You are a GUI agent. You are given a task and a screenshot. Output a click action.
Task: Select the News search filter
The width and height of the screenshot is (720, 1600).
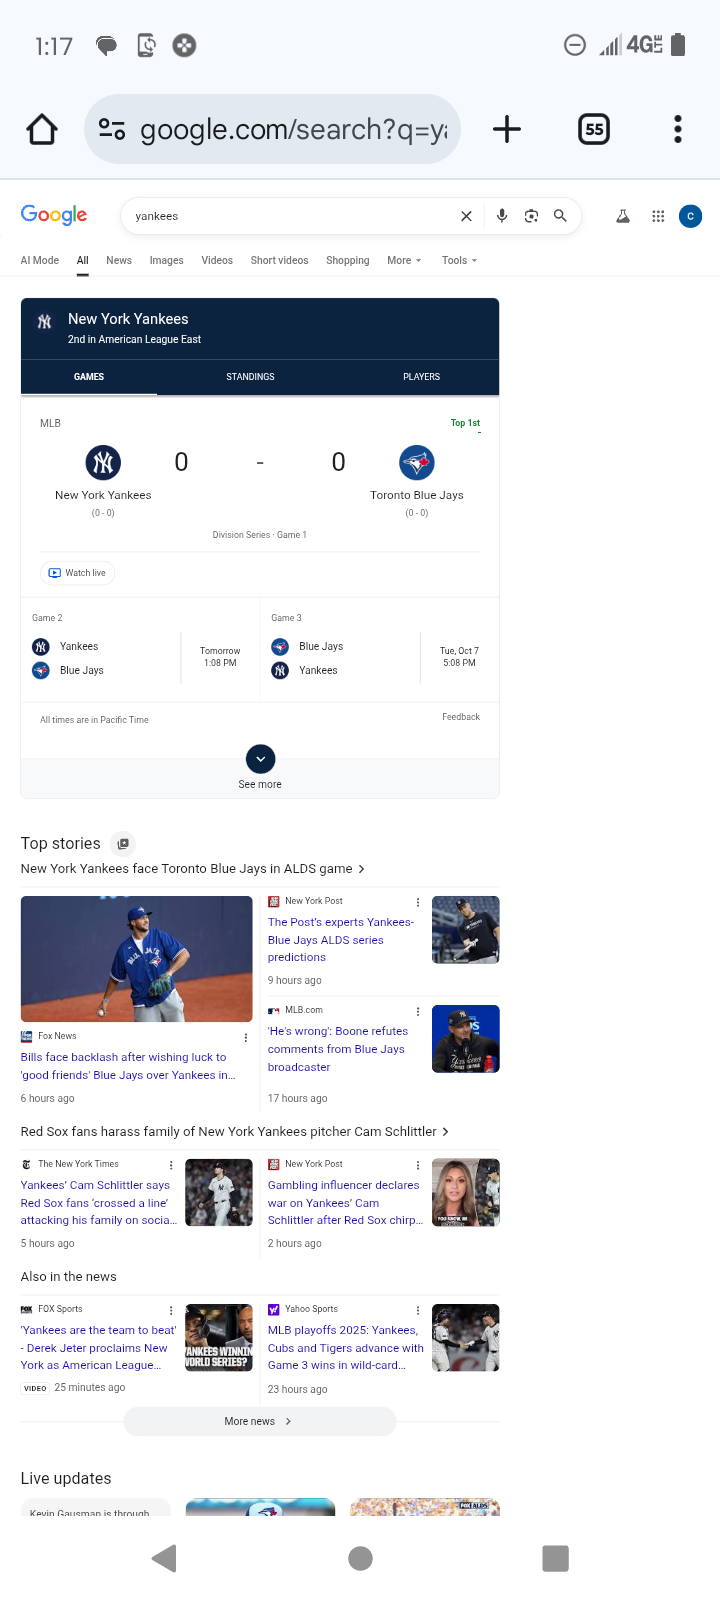119,260
